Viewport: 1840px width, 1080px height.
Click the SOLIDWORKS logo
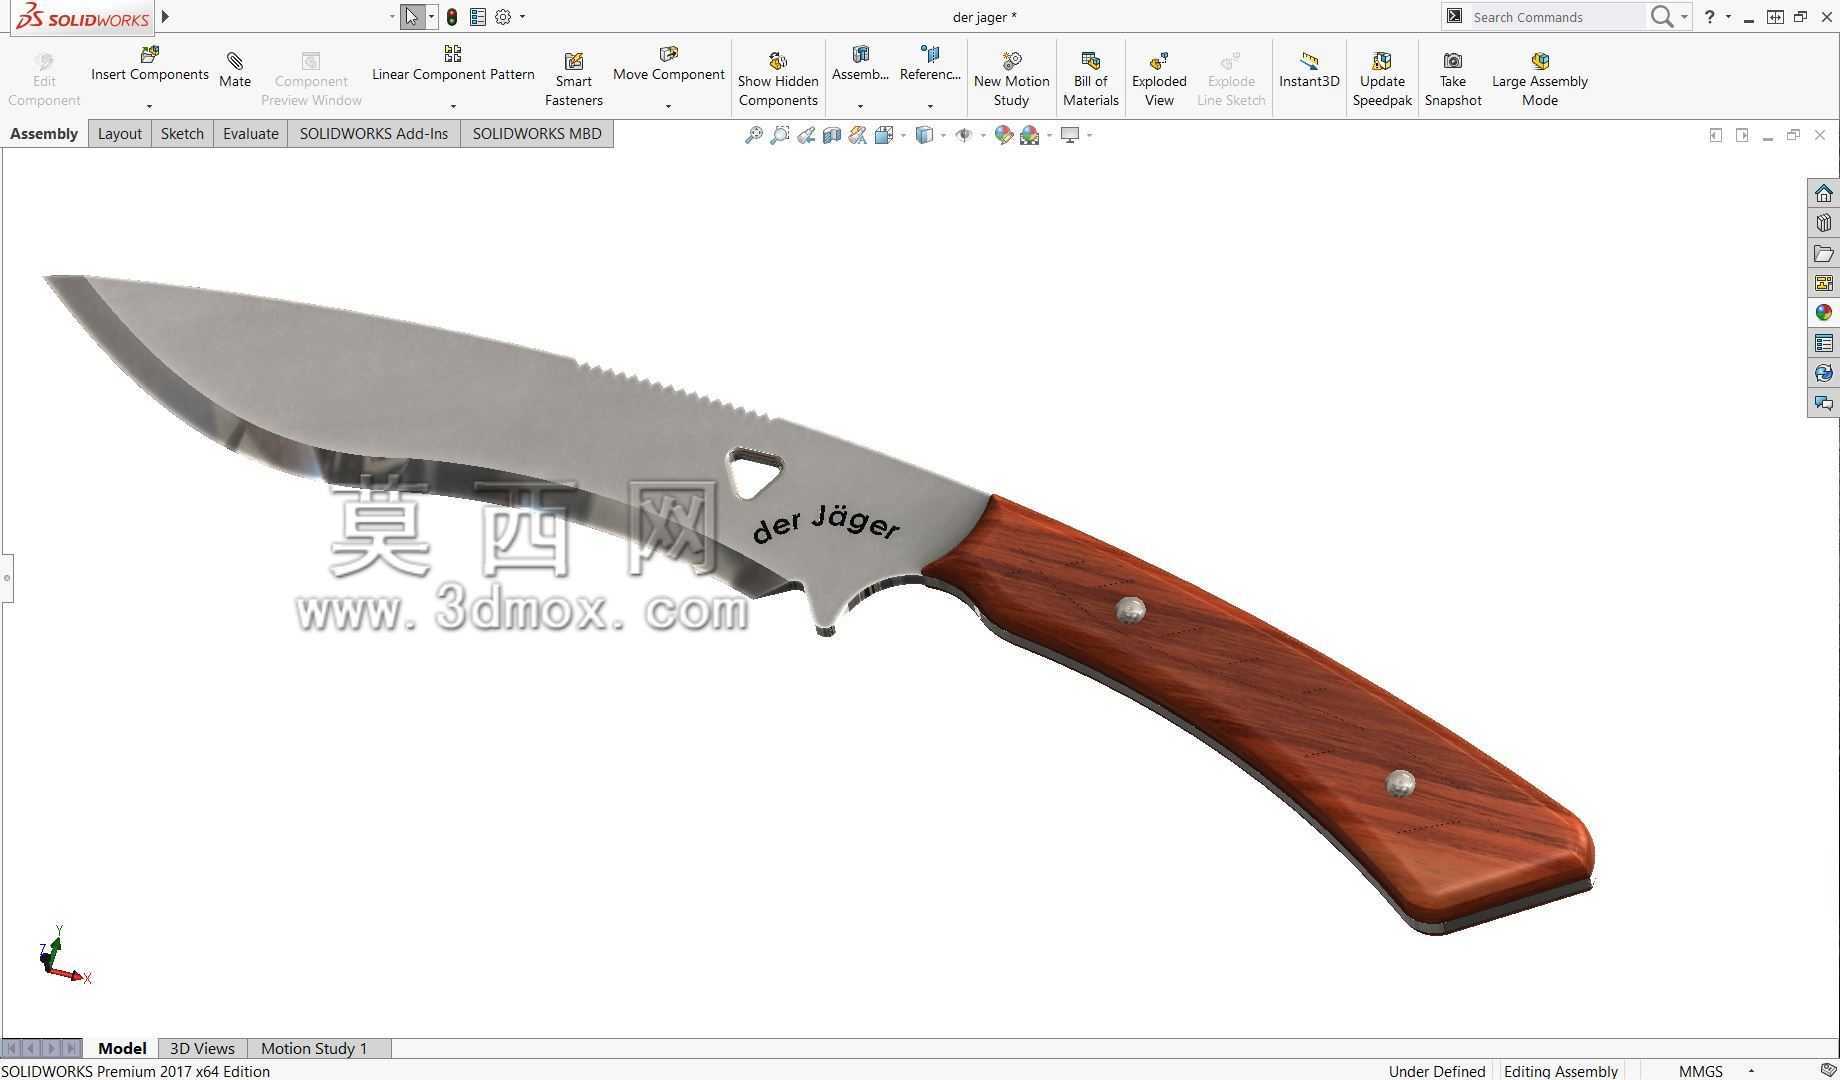pos(83,17)
